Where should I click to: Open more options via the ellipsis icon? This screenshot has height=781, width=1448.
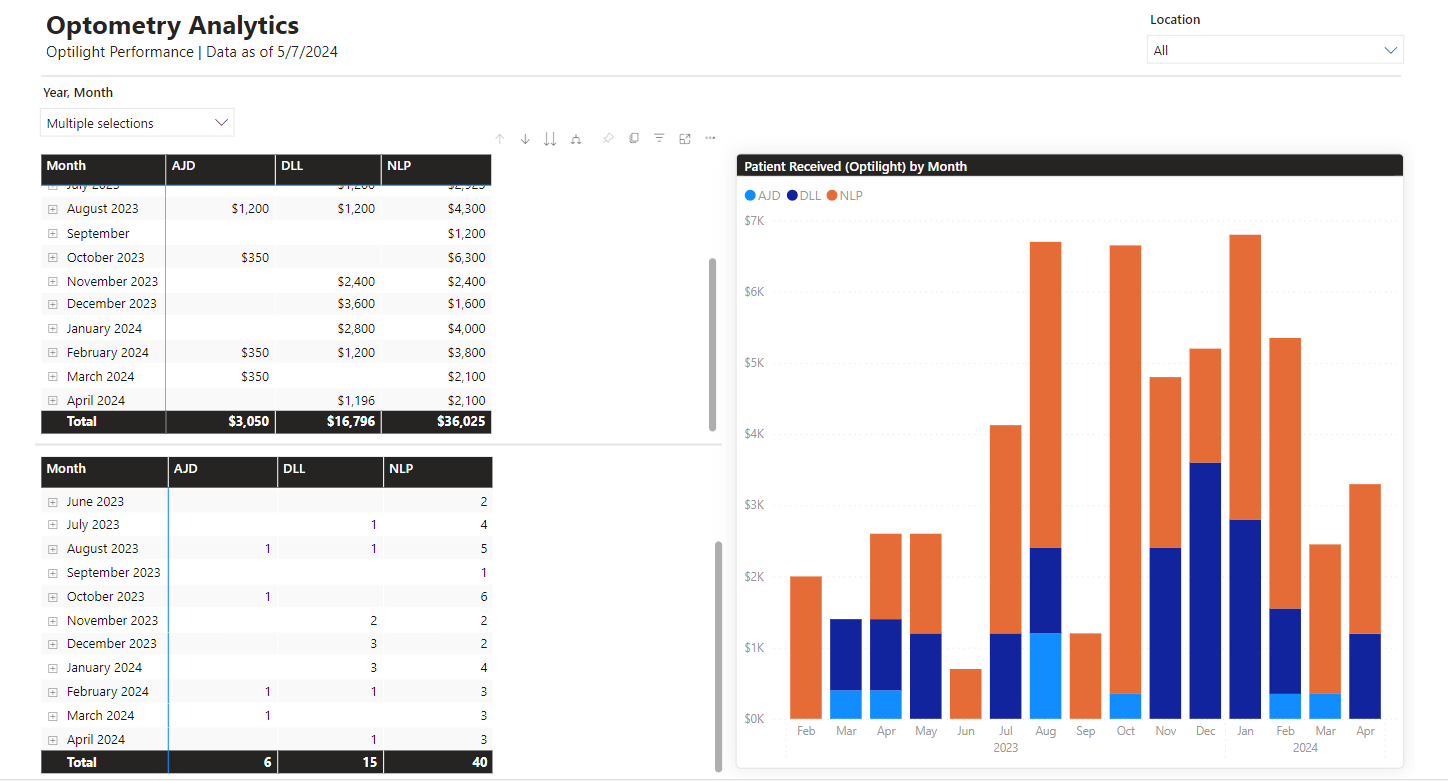[710, 138]
